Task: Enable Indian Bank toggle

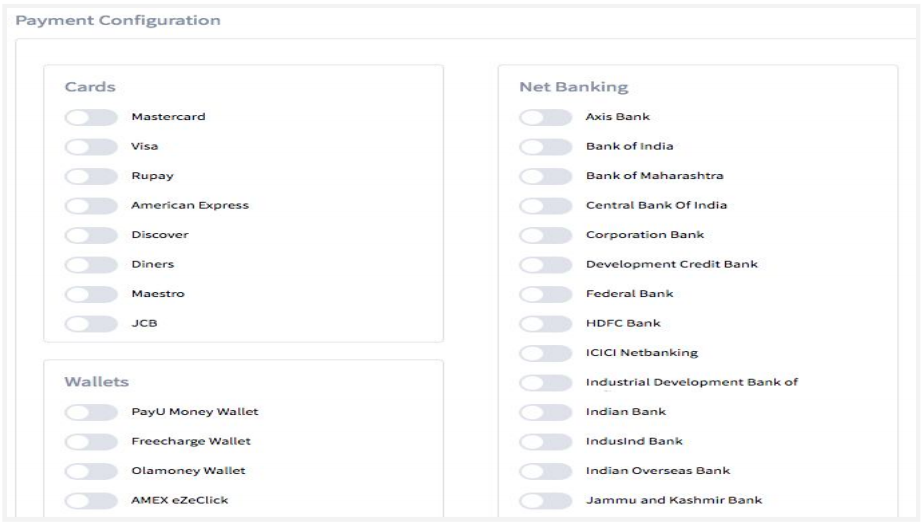Action: tap(545, 413)
